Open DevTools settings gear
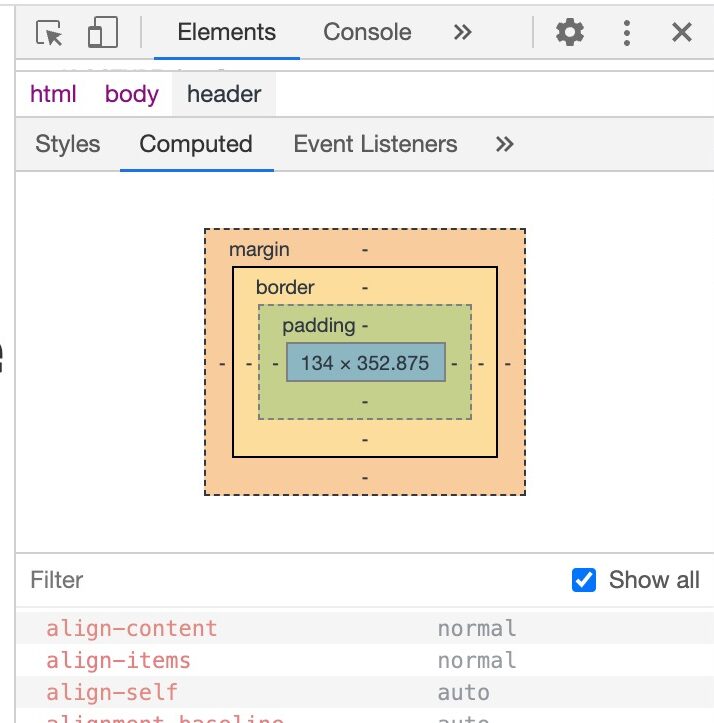The width and height of the screenshot is (714, 723). [570, 33]
